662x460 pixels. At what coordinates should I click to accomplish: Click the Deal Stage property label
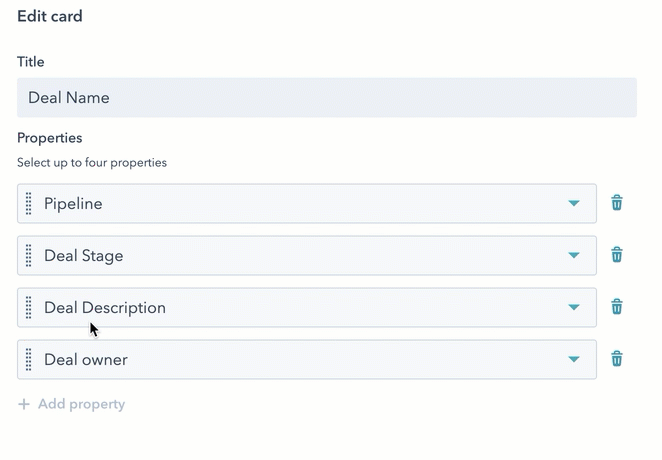click(x=84, y=256)
